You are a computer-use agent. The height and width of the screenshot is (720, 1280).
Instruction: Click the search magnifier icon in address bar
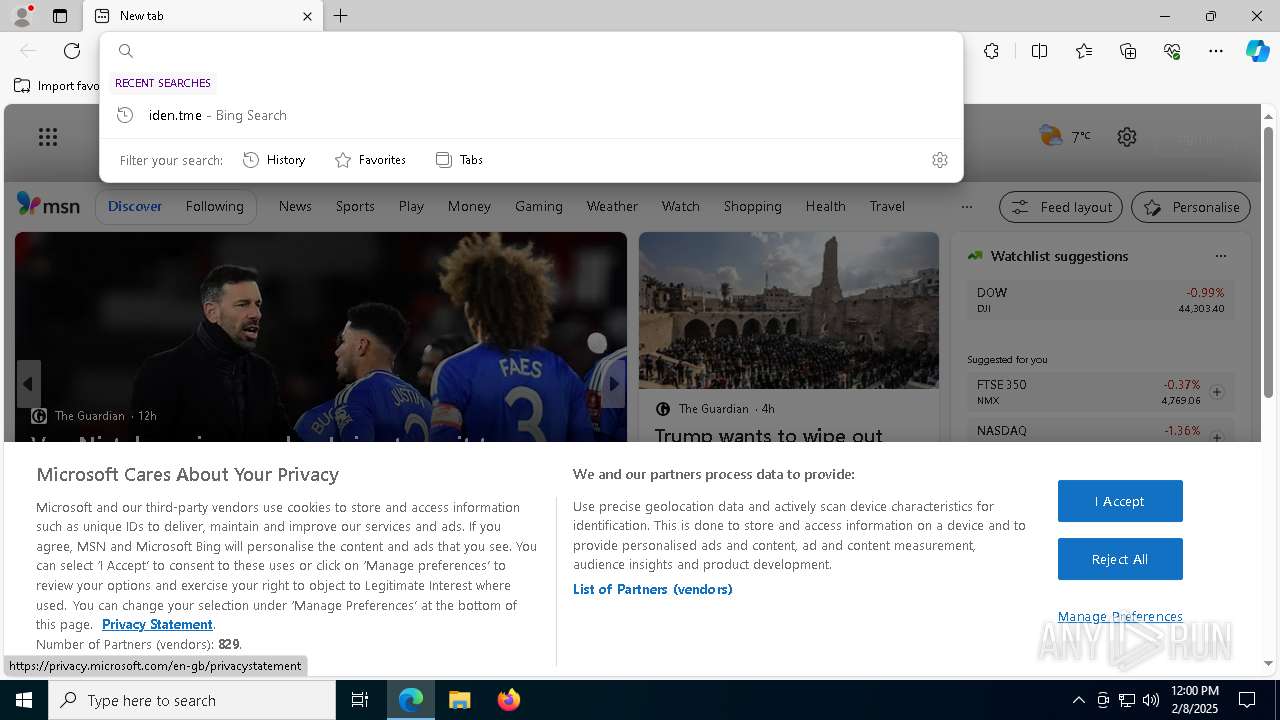coord(125,51)
